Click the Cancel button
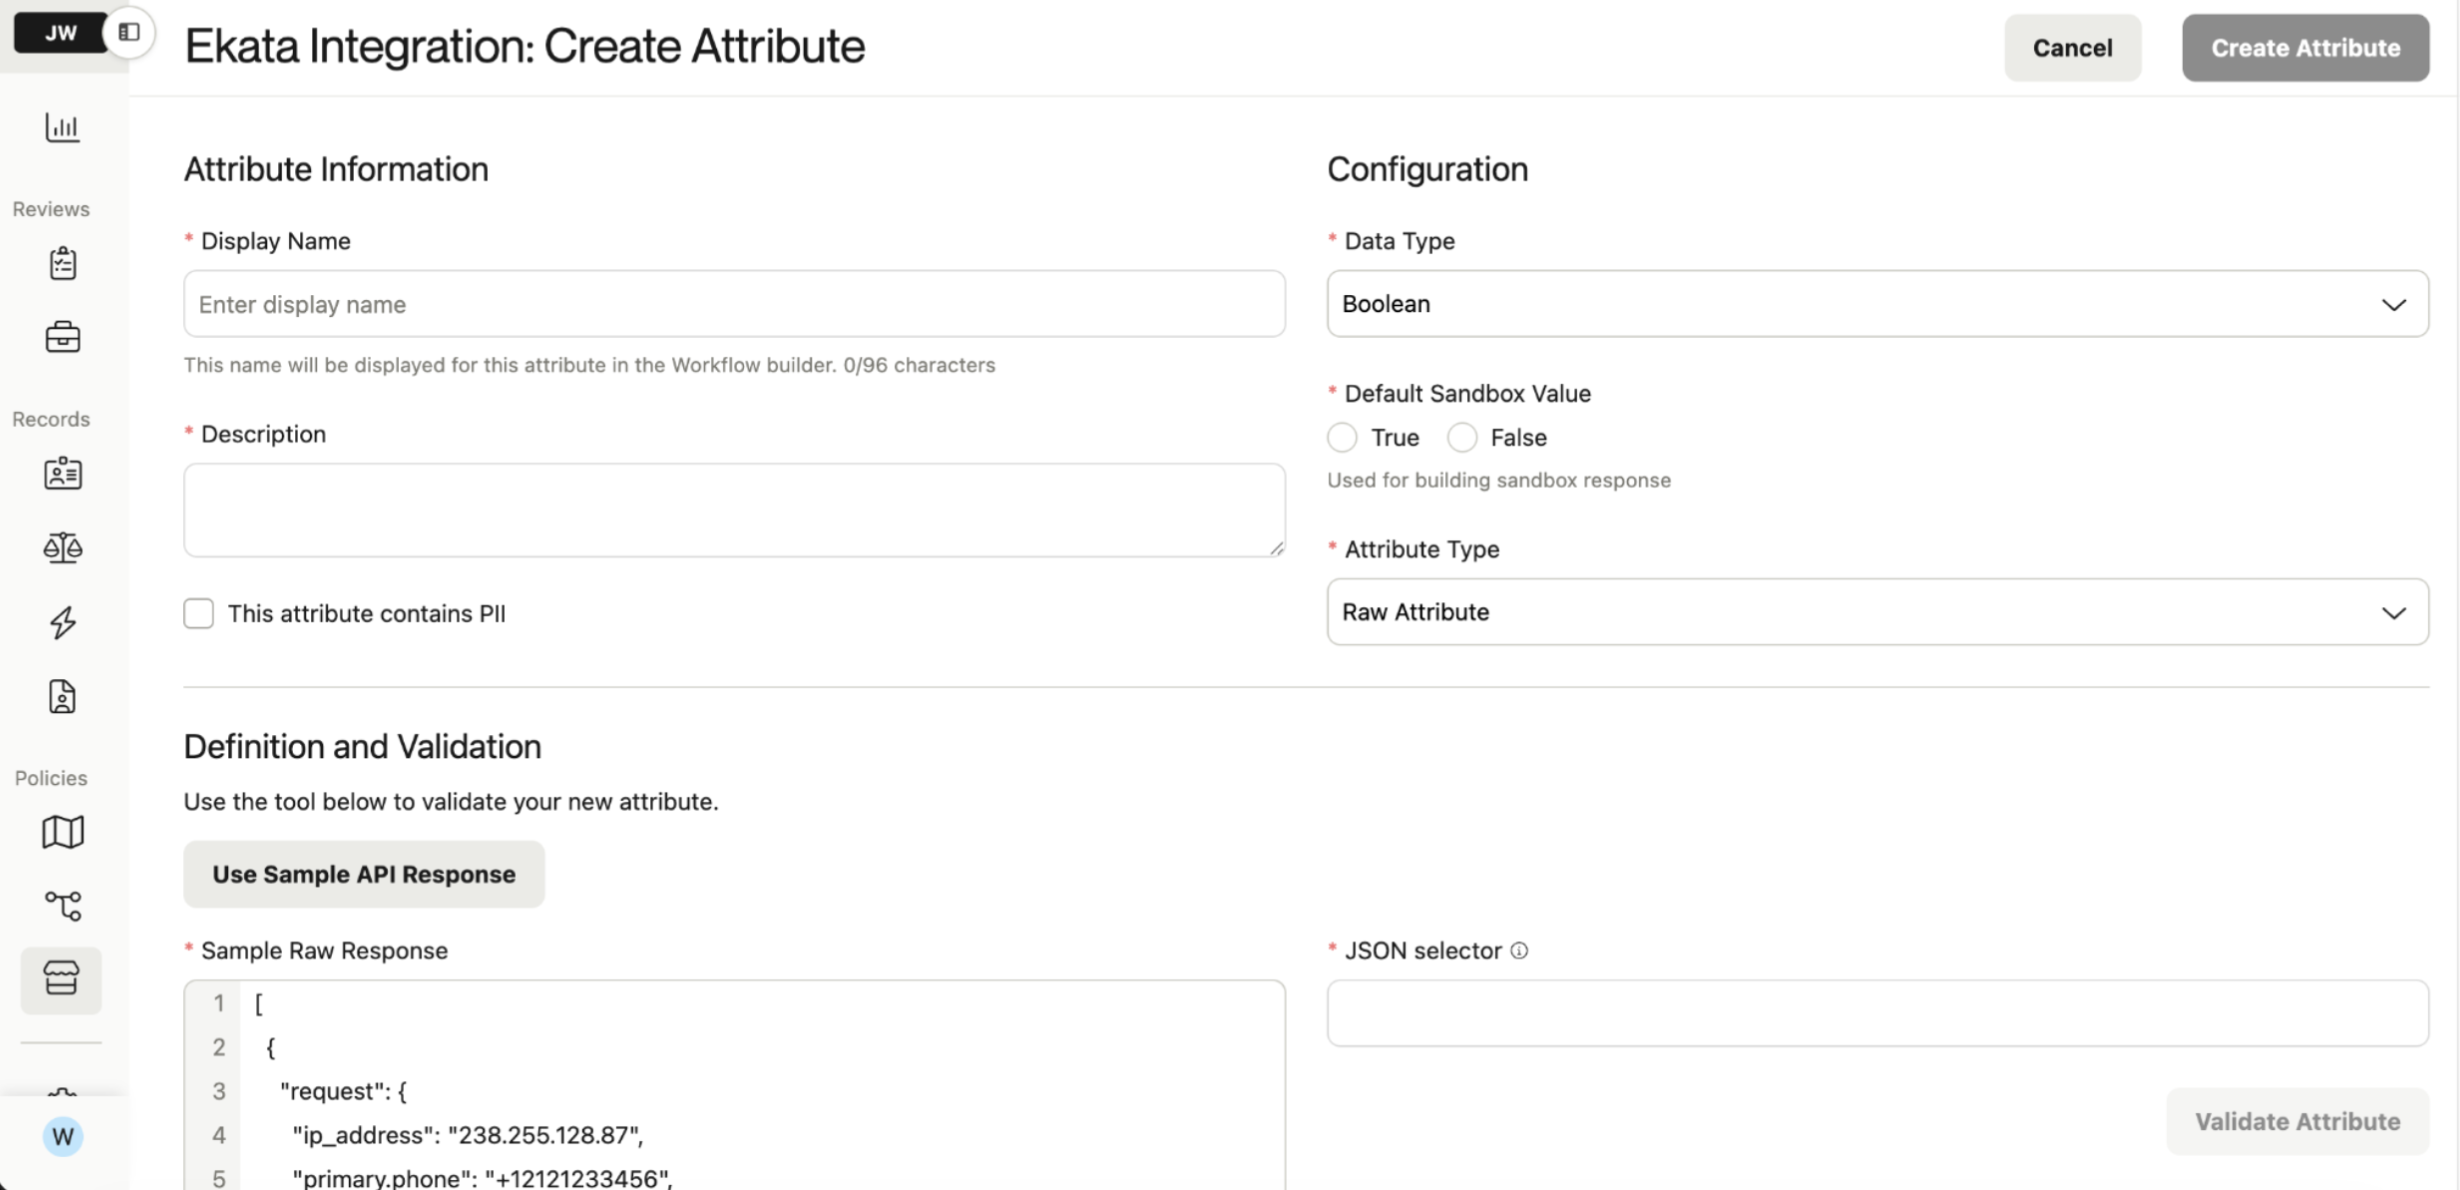The image size is (2460, 1190). (x=2072, y=48)
